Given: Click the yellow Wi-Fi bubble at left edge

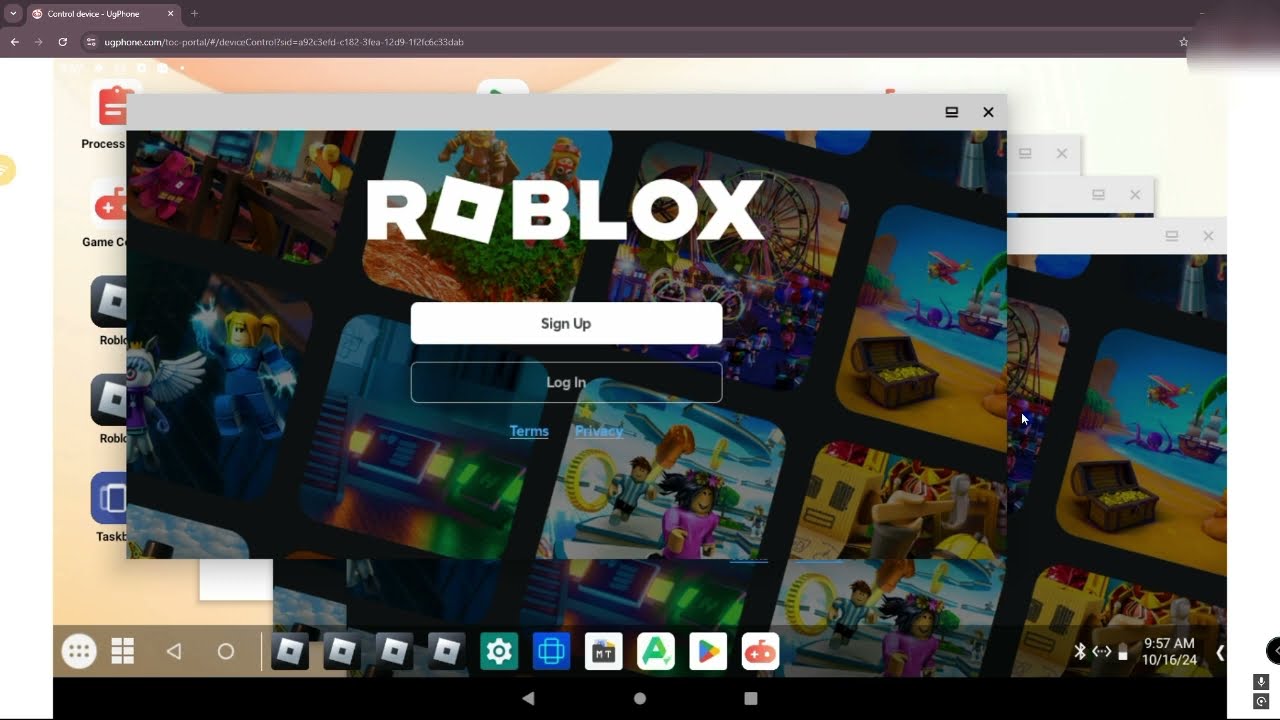Looking at the screenshot, I should point(7,170).
